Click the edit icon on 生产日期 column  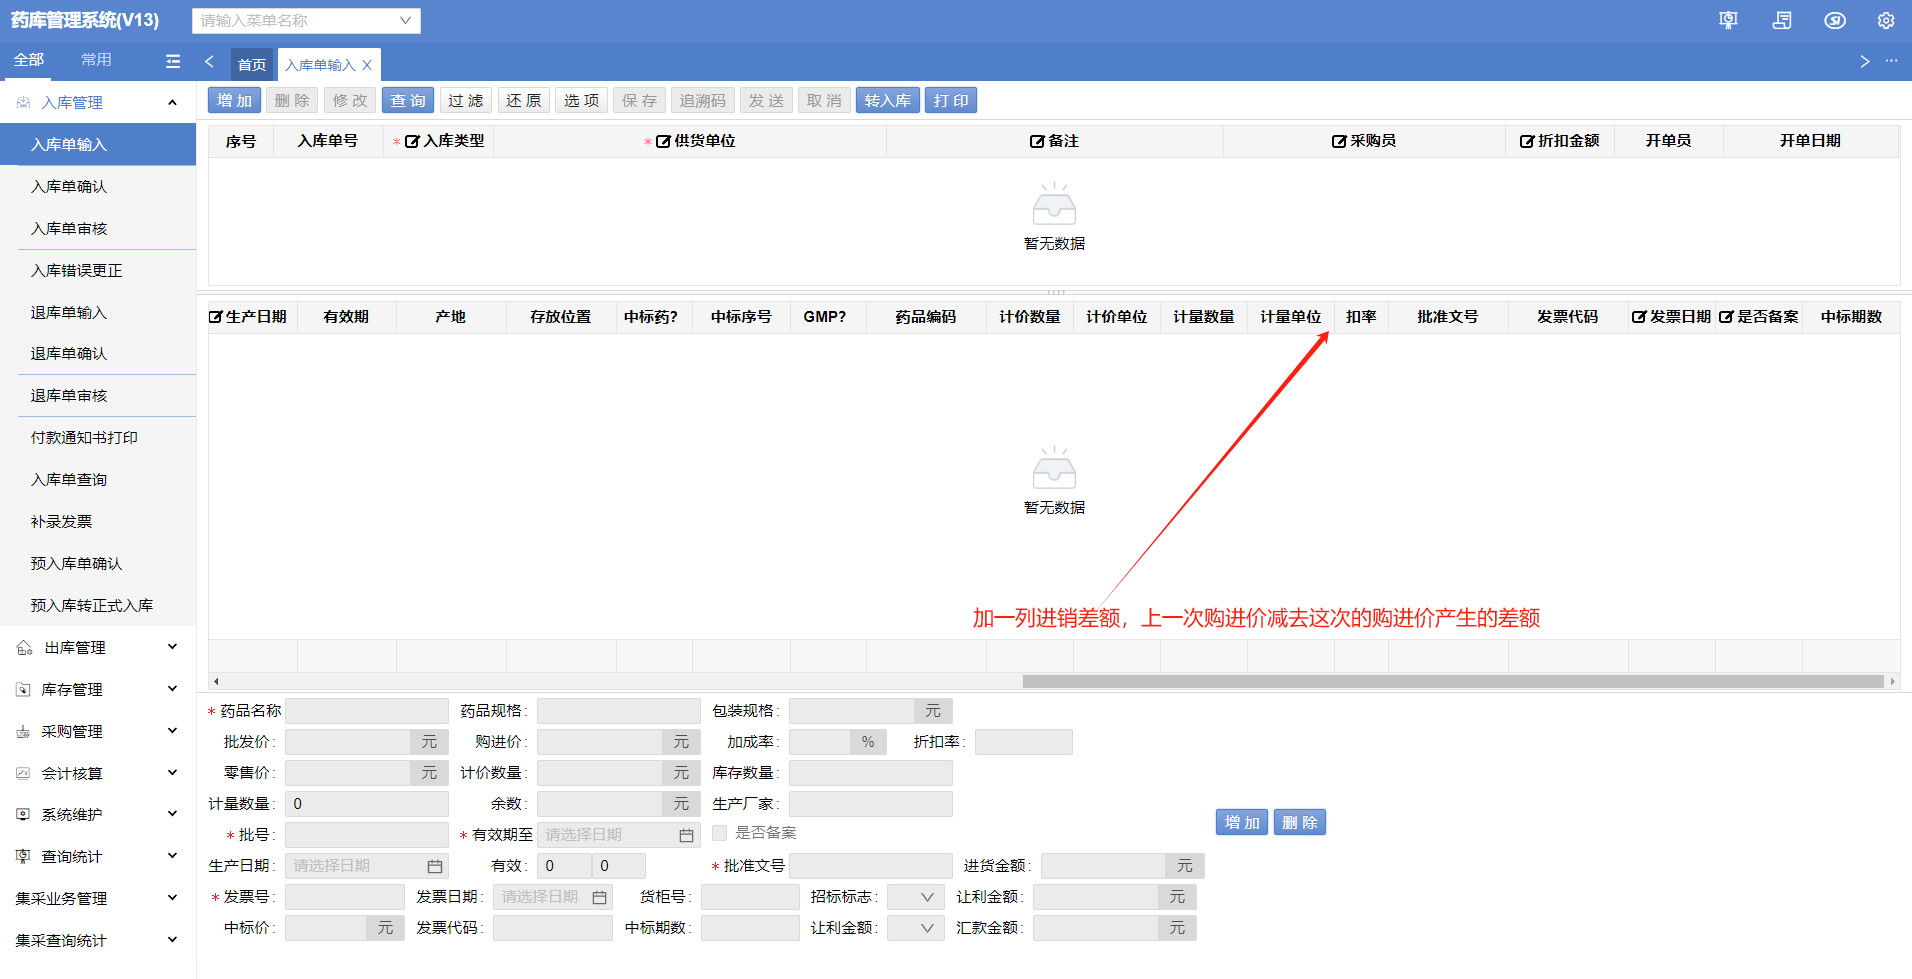coord(215,317)
